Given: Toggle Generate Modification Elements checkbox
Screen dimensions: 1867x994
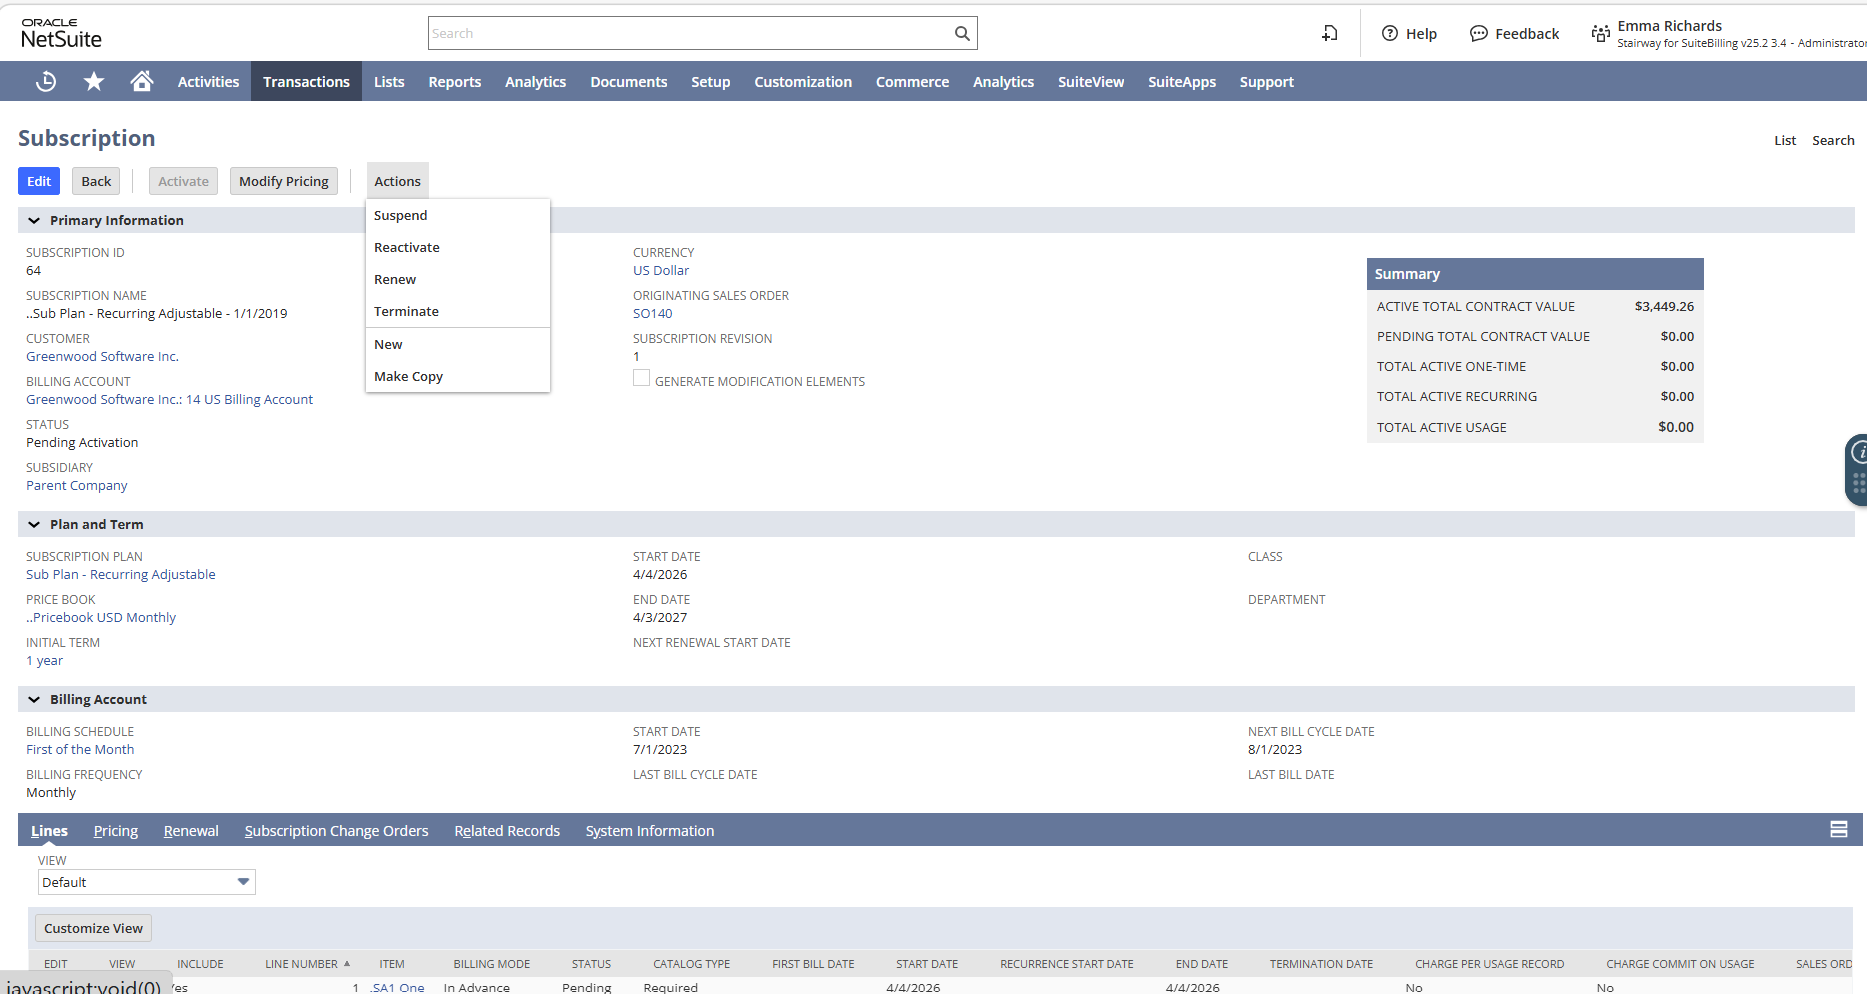Looking at the screenshot, I should point(641,379).
